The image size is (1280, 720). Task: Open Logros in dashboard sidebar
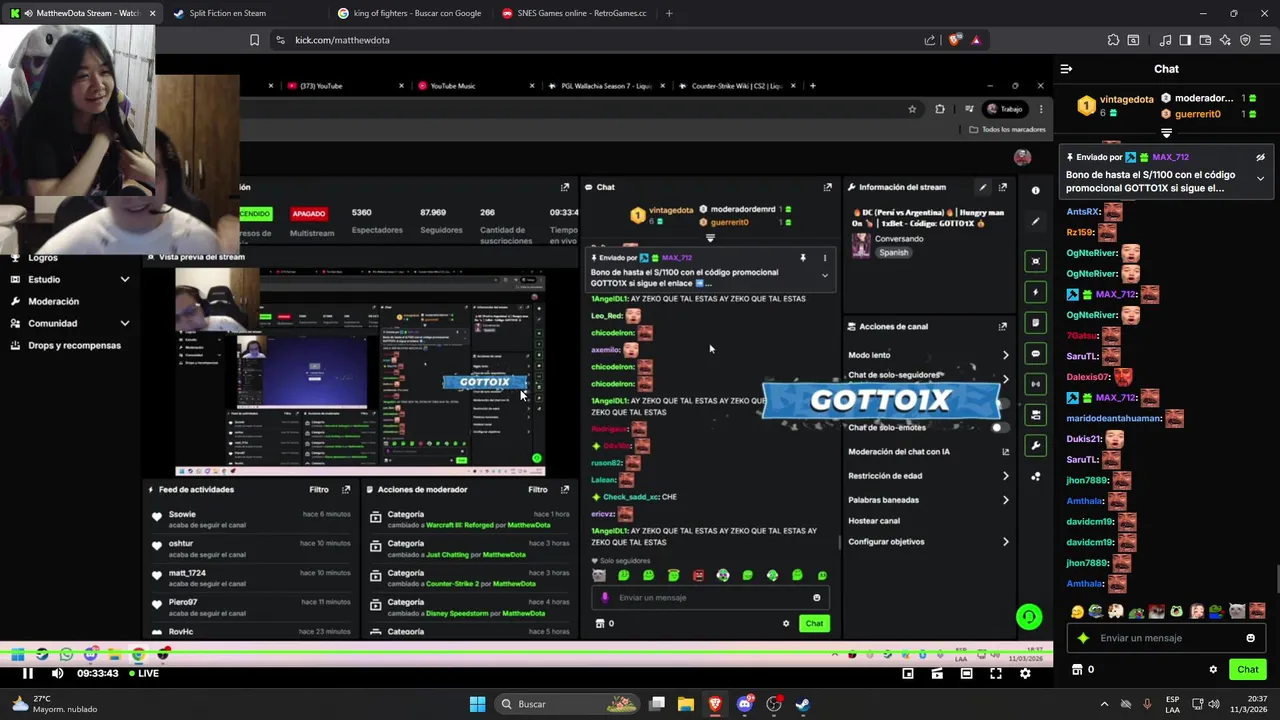tap(43, 258)
